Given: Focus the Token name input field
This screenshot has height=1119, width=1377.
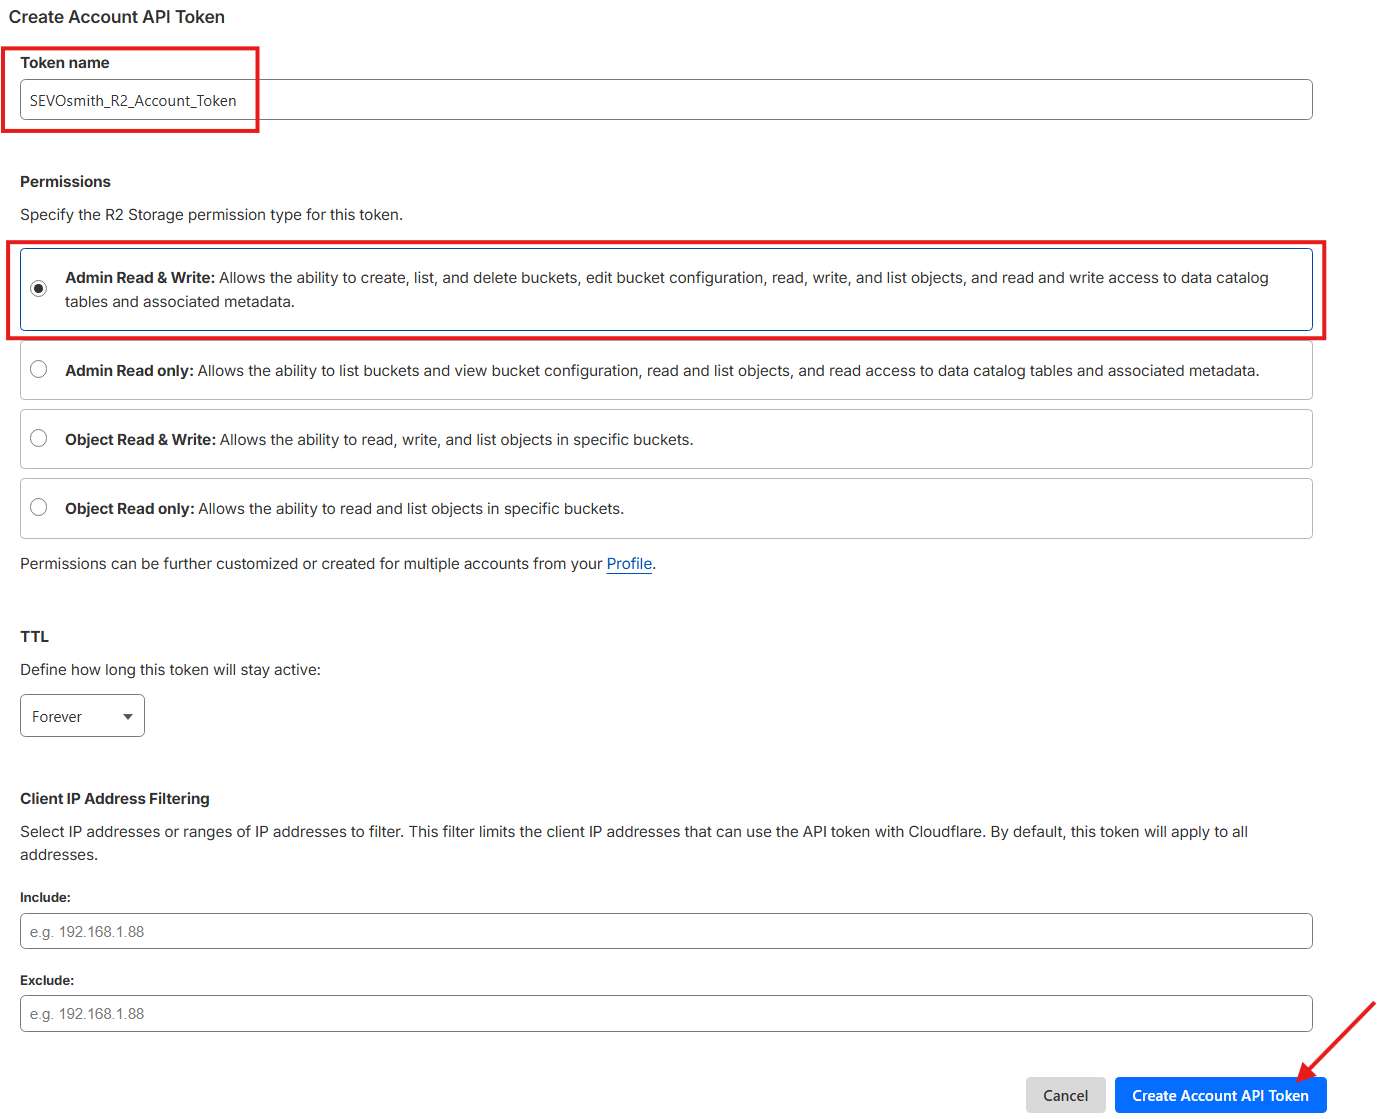Looking at the screenshot, I should (666, 99).
